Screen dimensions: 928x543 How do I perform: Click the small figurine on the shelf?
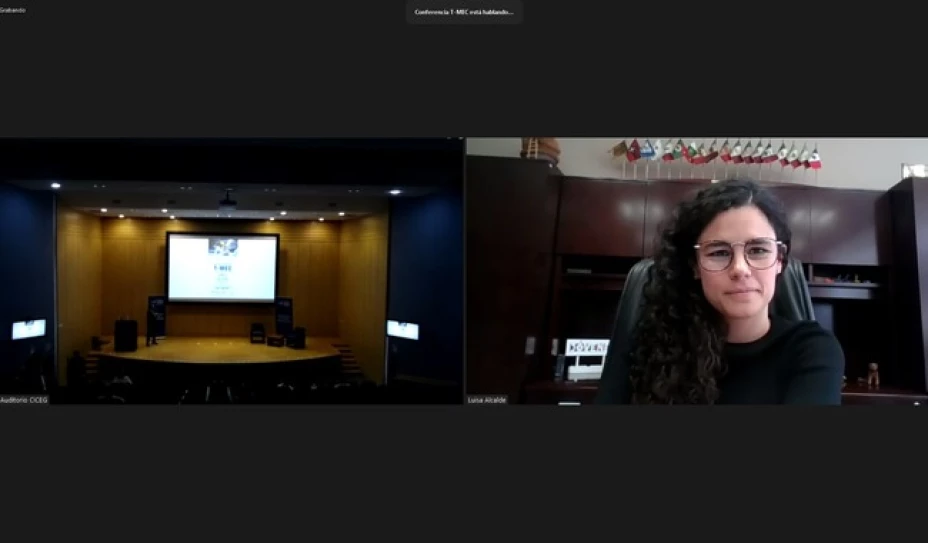coord(873,375)
